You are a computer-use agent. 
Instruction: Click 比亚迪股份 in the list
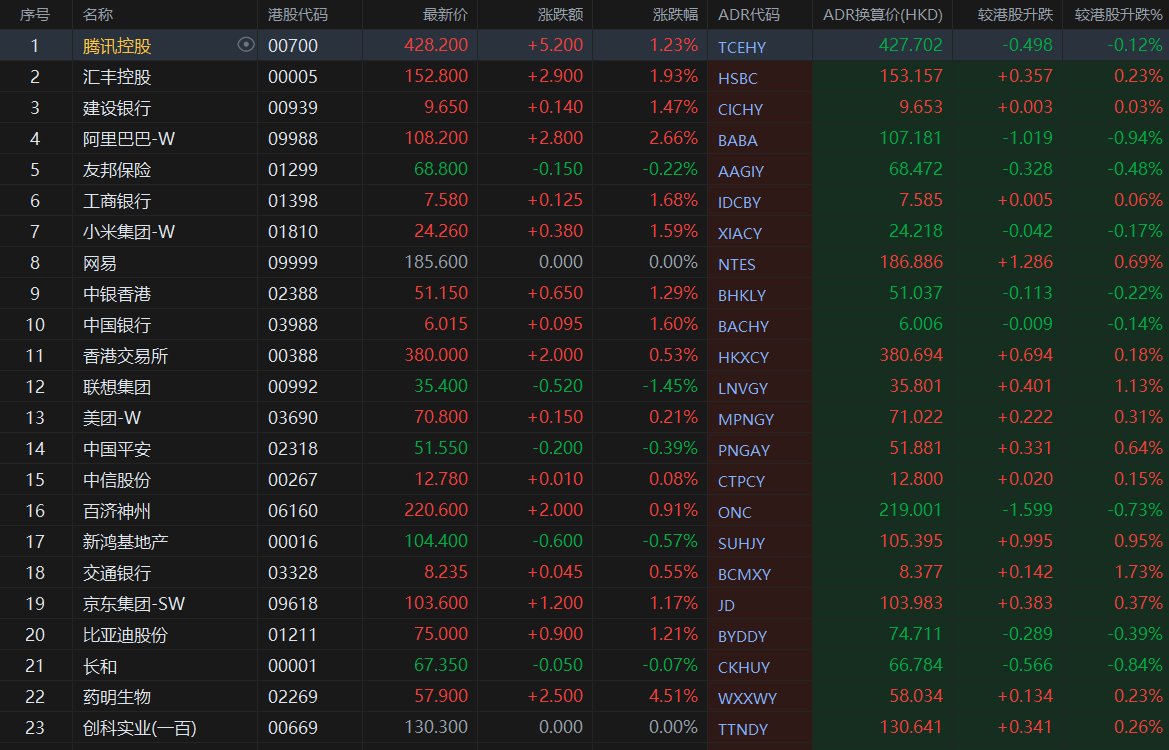125,635
